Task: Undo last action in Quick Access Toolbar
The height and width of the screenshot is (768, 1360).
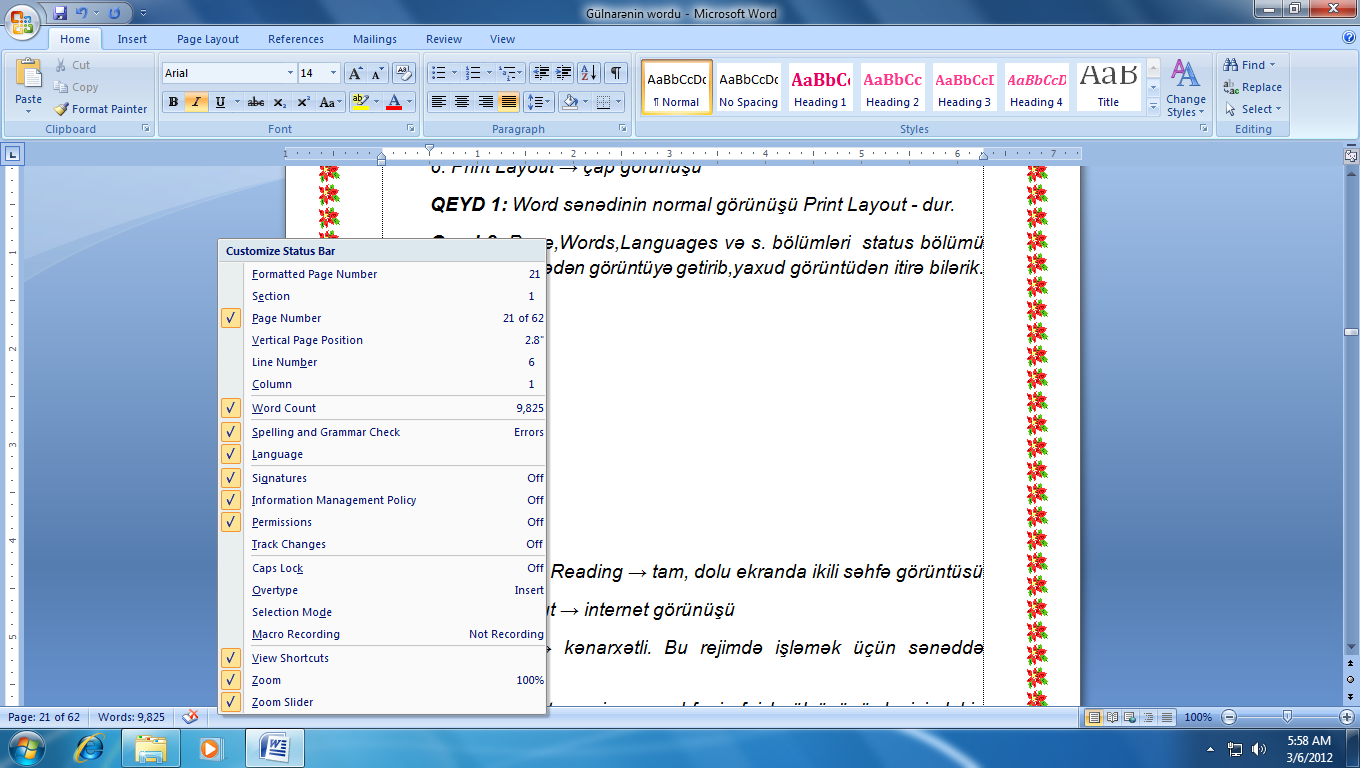Action: click(82, 14)
